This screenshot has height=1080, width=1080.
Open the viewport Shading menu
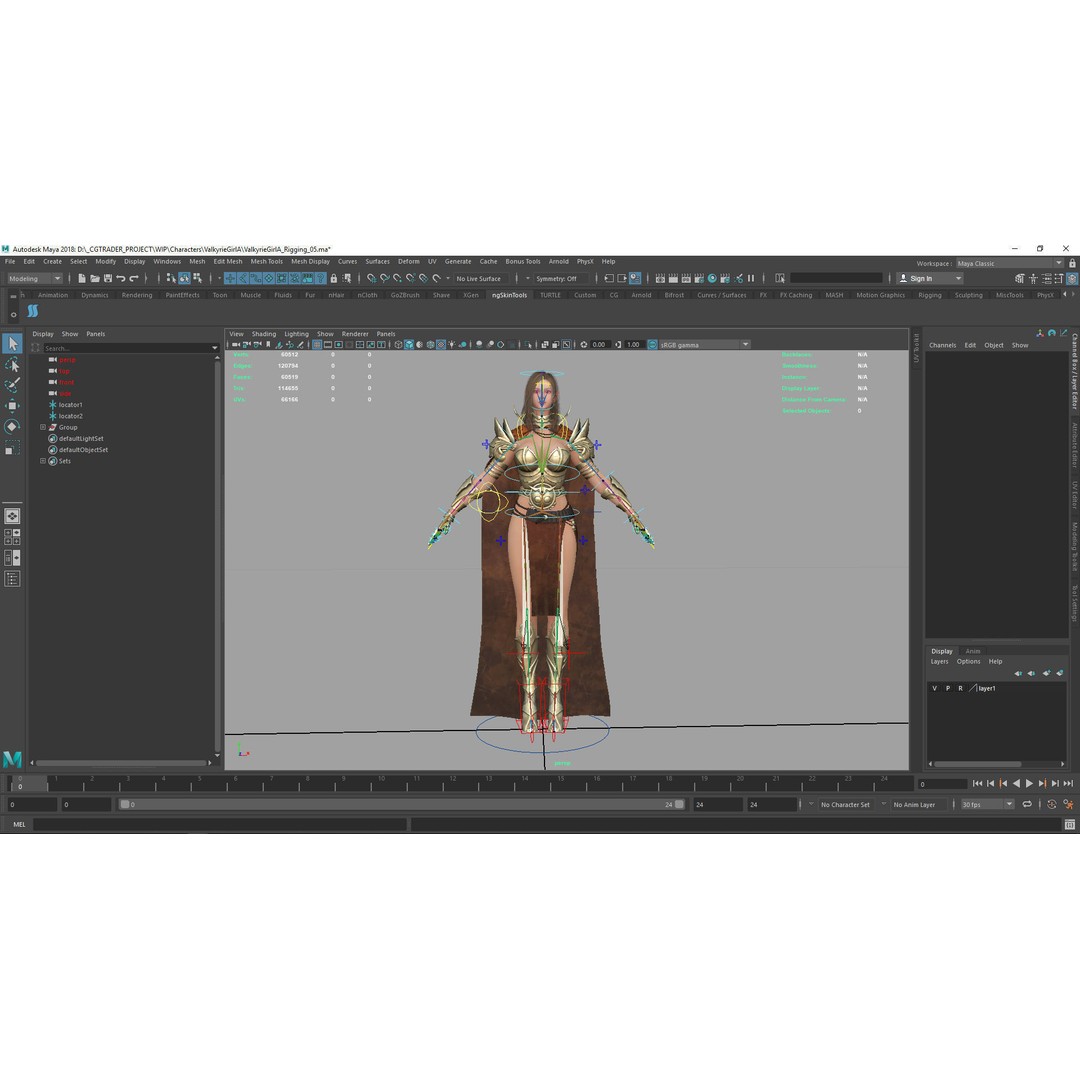coord(264,334)
